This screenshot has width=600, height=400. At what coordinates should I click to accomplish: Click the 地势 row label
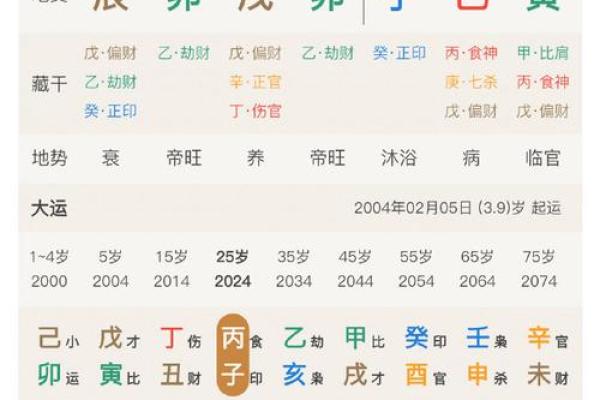point(49,158)
